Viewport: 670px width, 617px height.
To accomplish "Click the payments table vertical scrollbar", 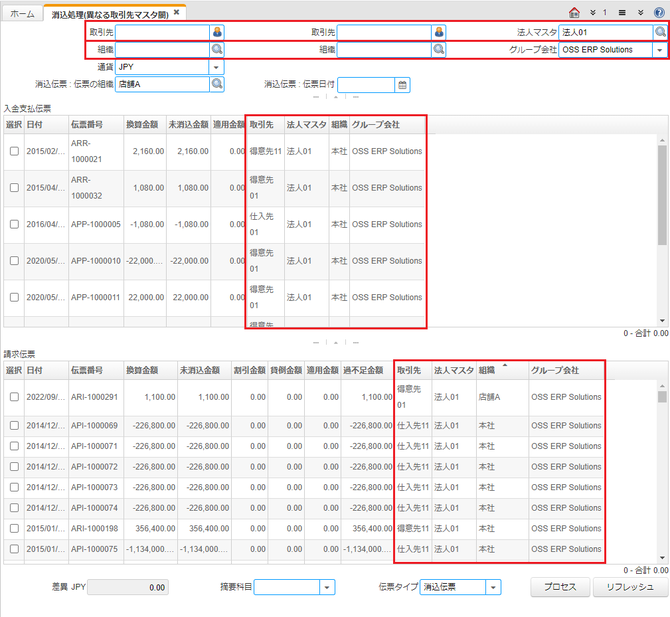I will click(662, 195).
